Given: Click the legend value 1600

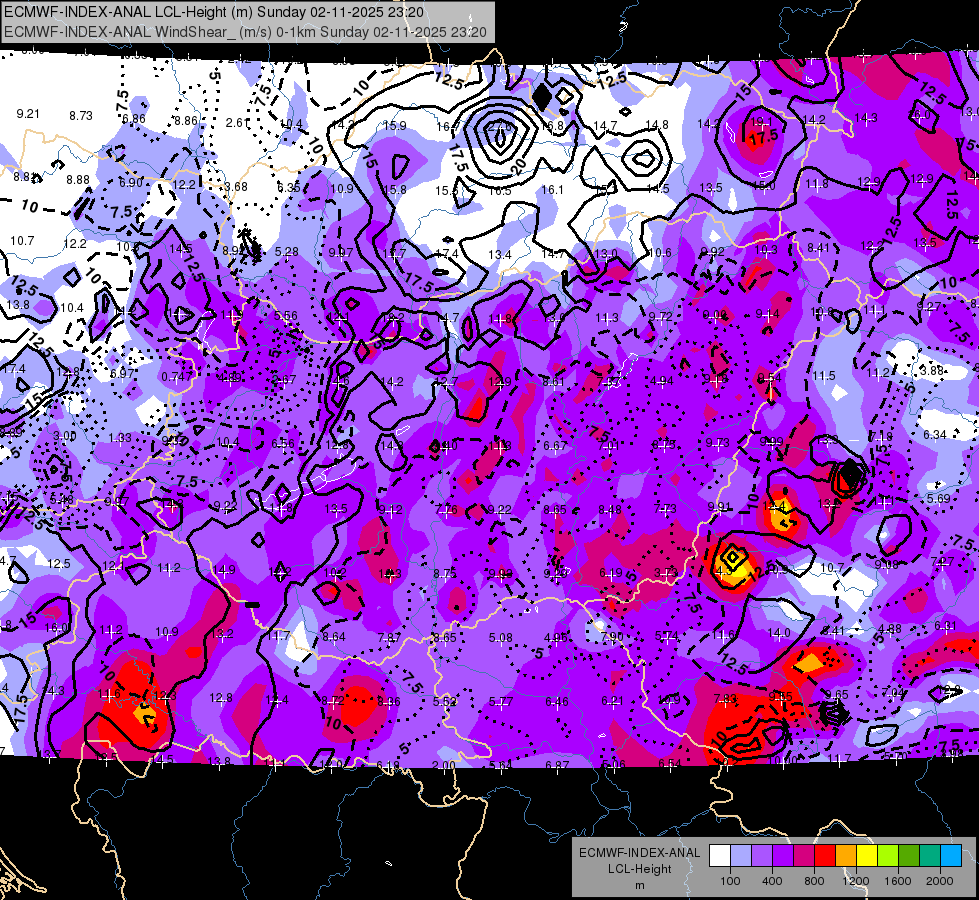Looking at the screenshot, I should pyautogui.click(x=898, y=881).
